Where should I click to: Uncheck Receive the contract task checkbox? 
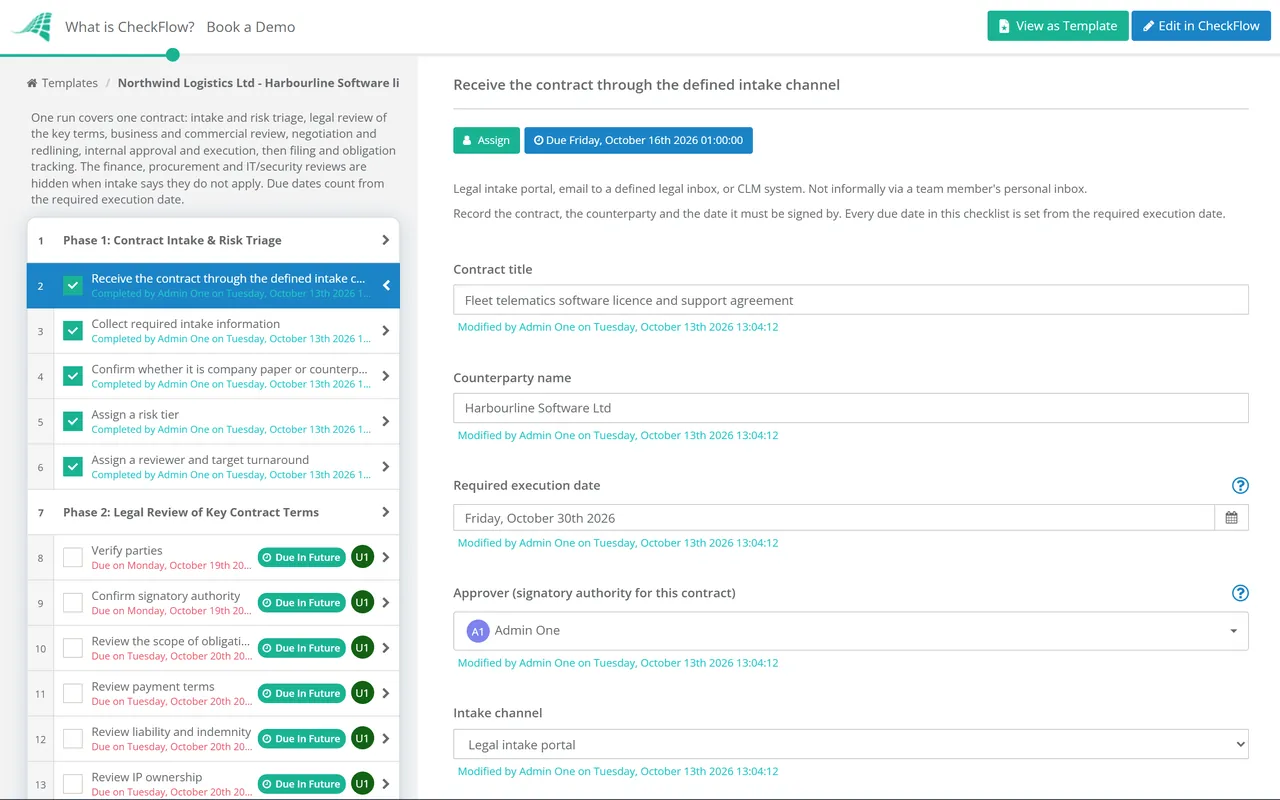[x=73, y=286]
